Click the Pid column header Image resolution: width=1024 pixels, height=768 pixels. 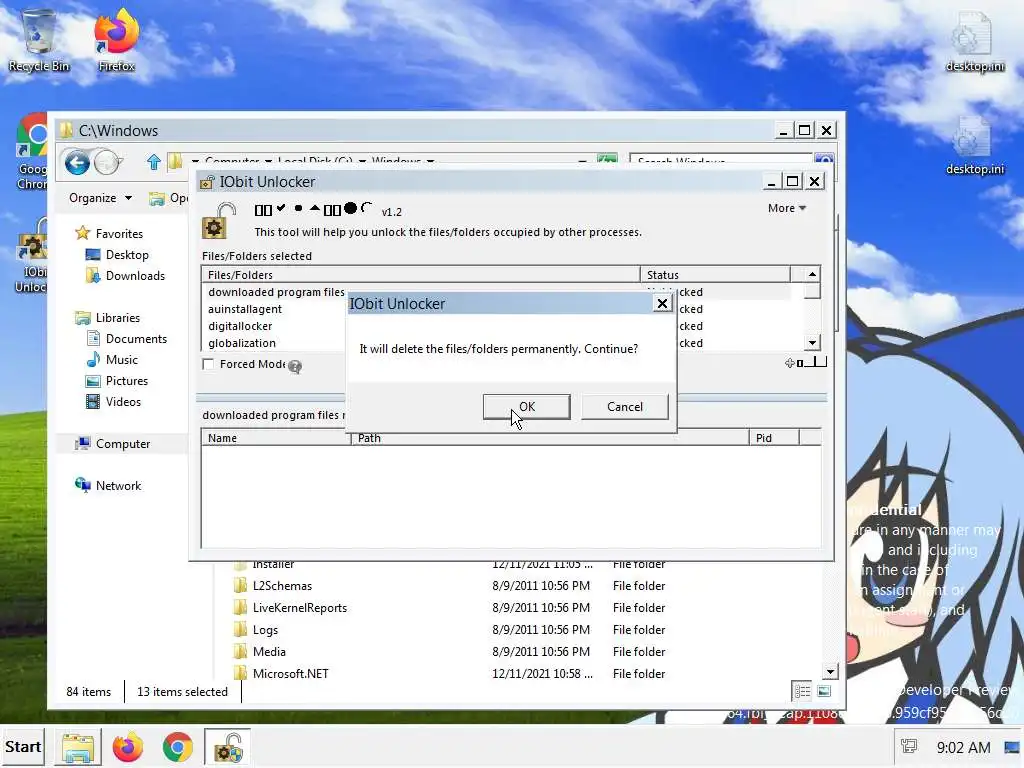tap(774, 438)
